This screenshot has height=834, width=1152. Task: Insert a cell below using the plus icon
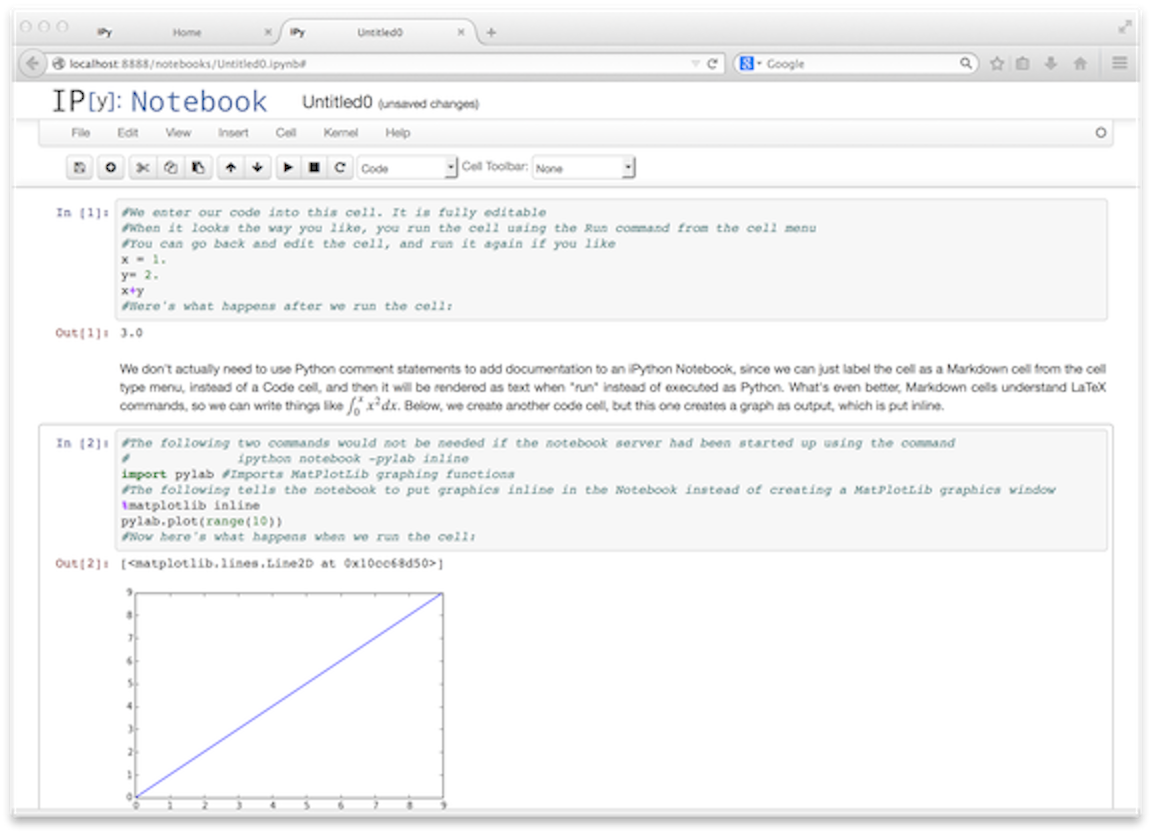(110, 168)
